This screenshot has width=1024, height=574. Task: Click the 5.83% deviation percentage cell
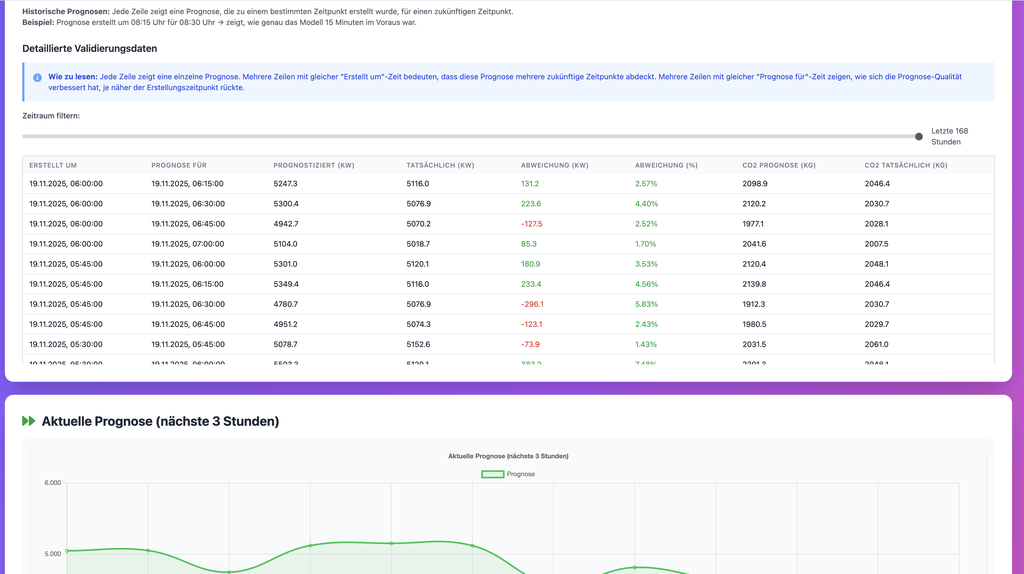click(646, 304)
